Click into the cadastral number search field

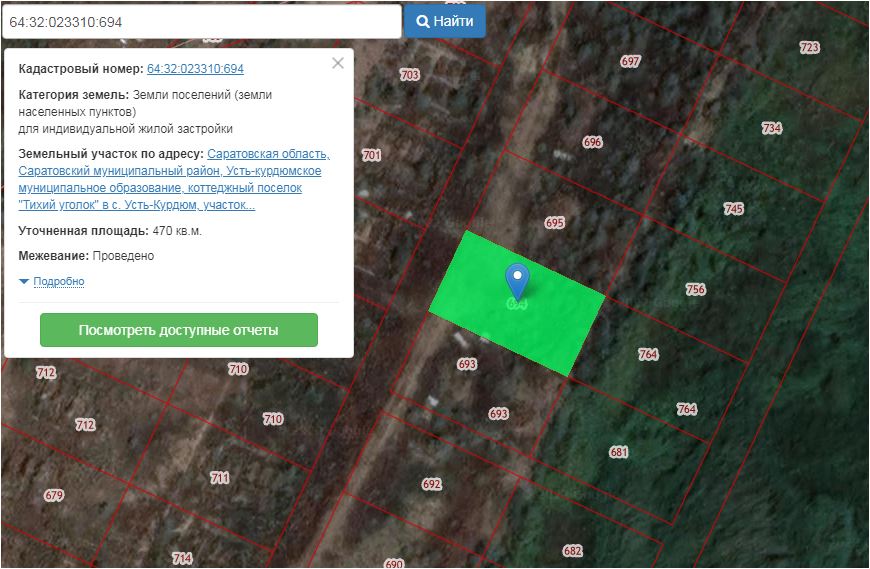200,21
